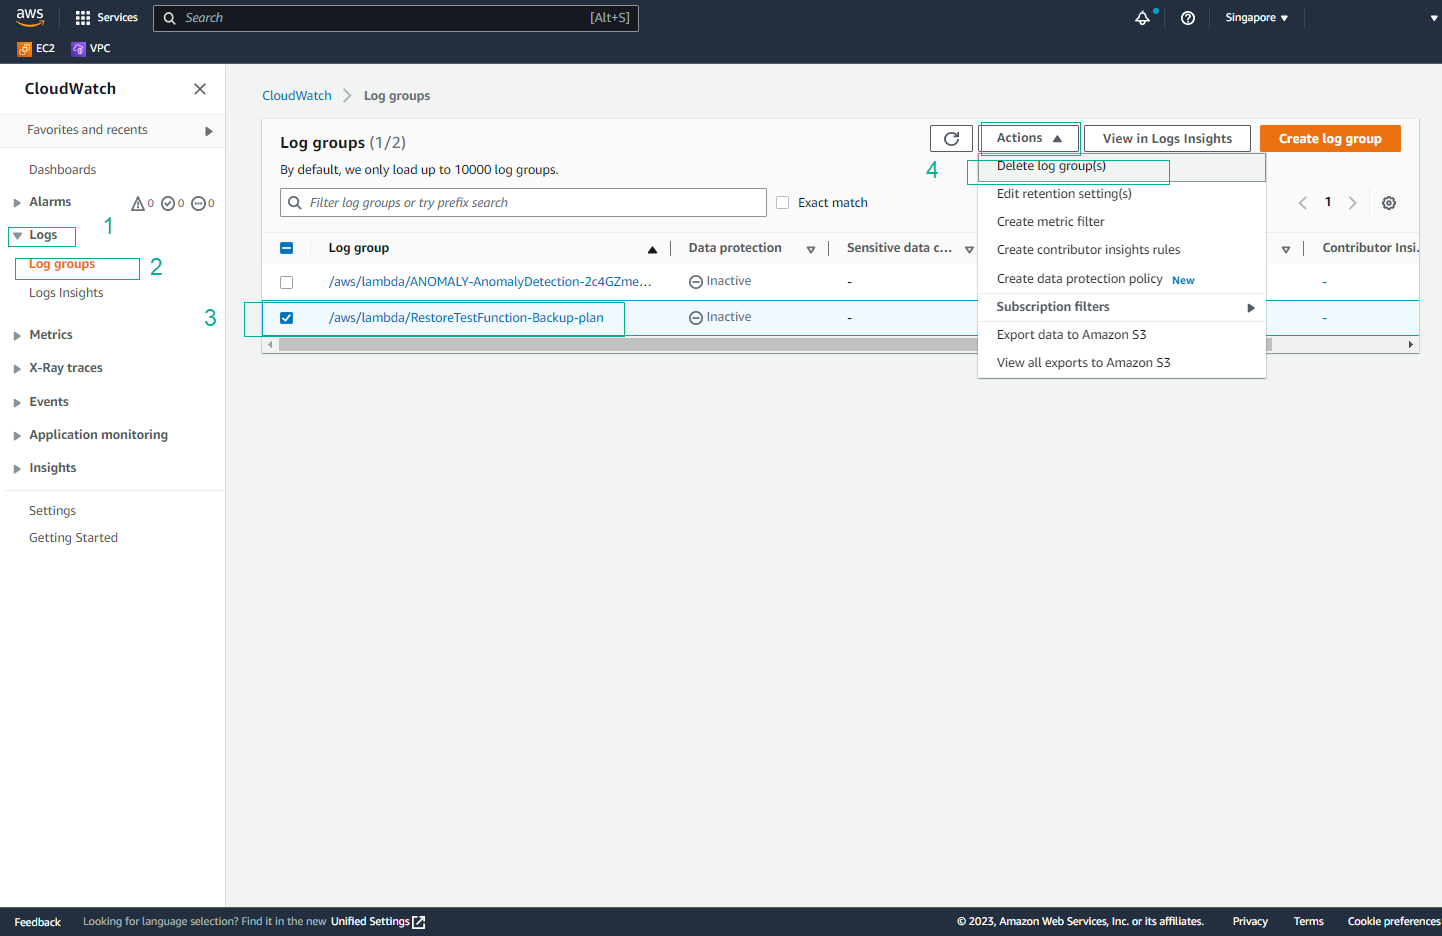Expand the X-Ray traces section
Viewport: 1442px width, 936px height.
pos(17,369)
